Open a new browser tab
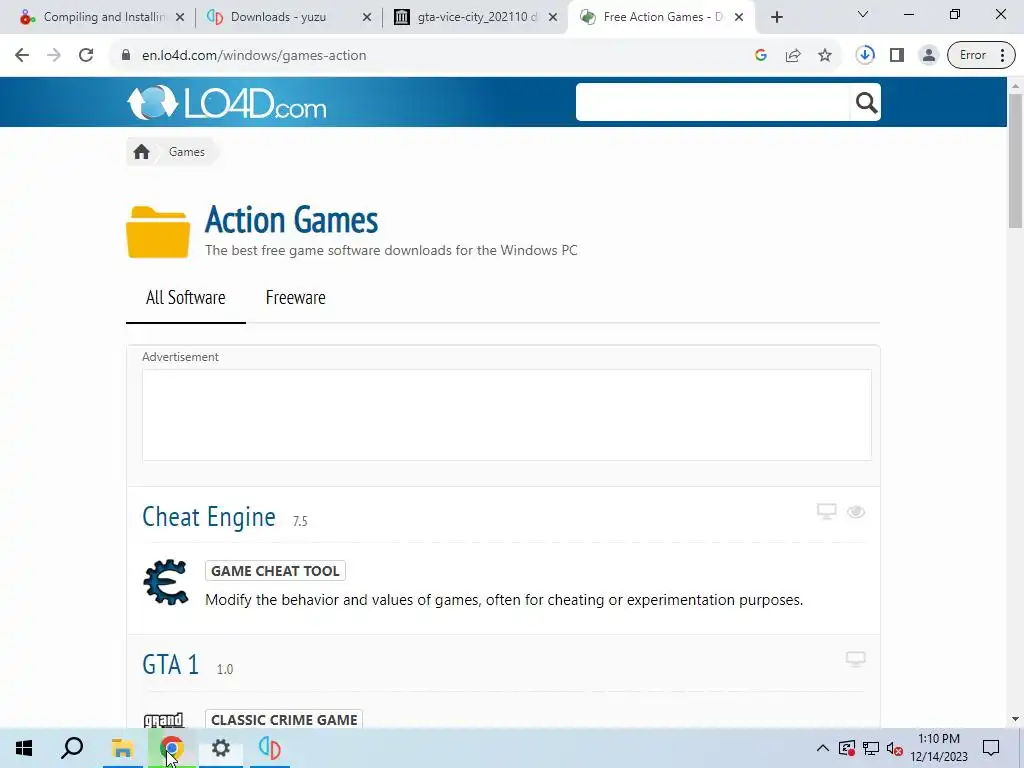The width and height of the screenshot is (1024, 768). pyautogui.click(x=776, y=17)
